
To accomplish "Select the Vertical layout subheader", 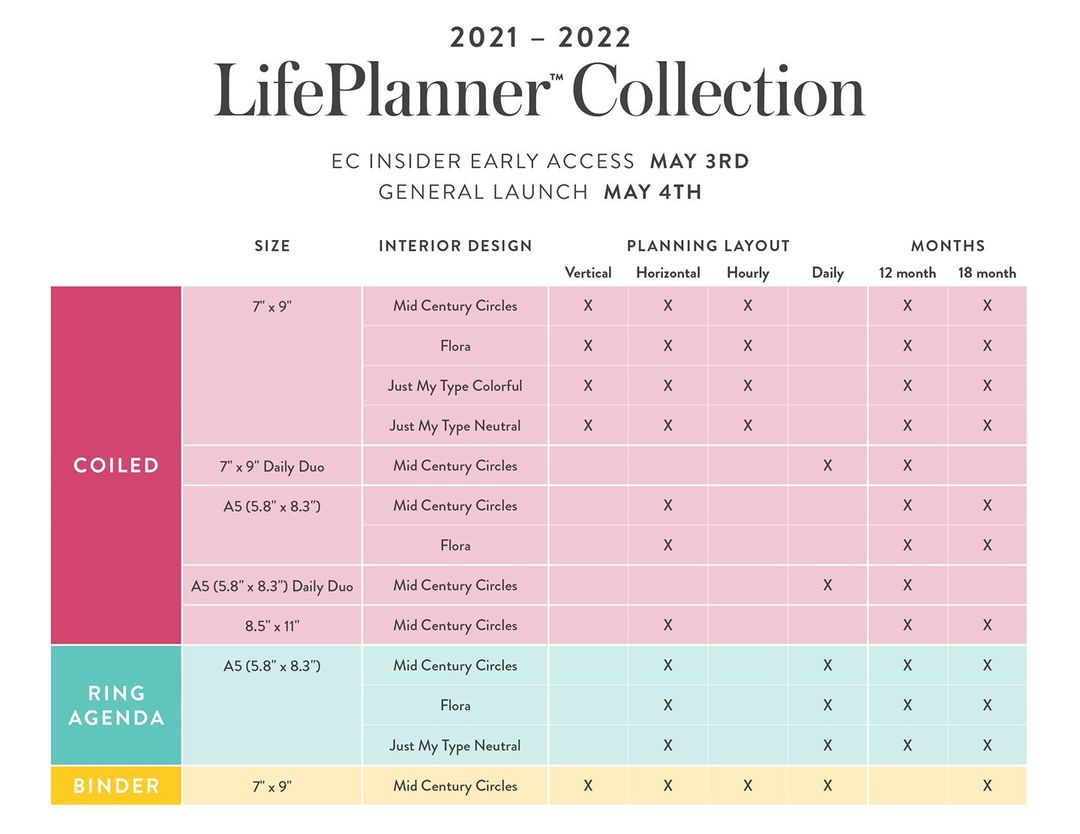I will tap(588, 273).
